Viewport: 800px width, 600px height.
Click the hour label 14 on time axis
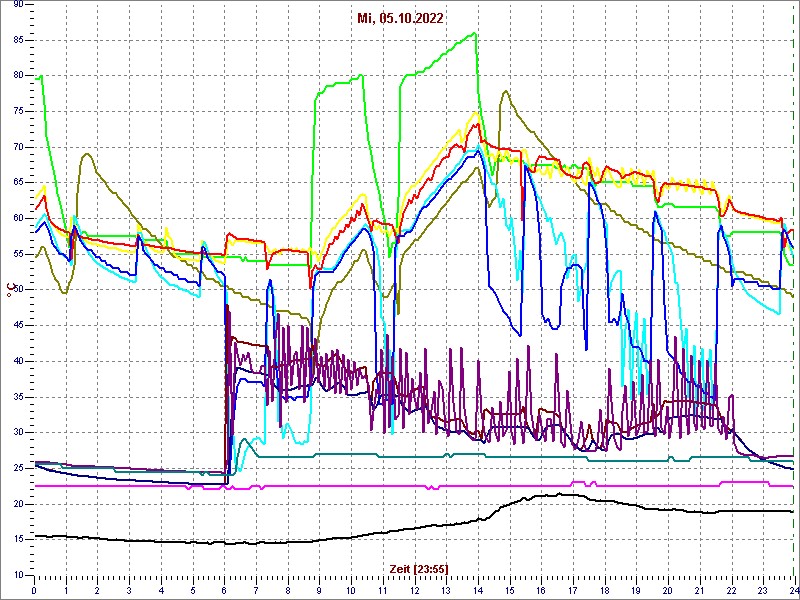(x=478, y=589)
